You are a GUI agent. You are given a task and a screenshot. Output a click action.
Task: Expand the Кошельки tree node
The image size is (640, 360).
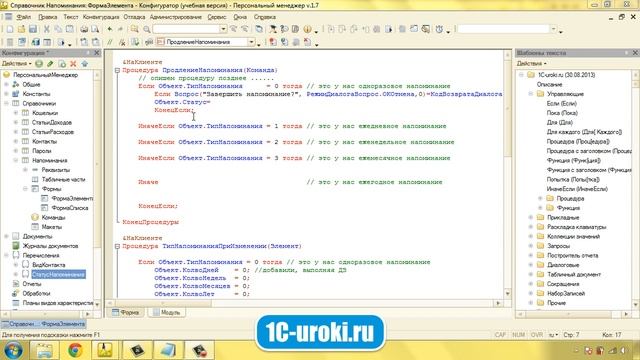tap(16, 113)
